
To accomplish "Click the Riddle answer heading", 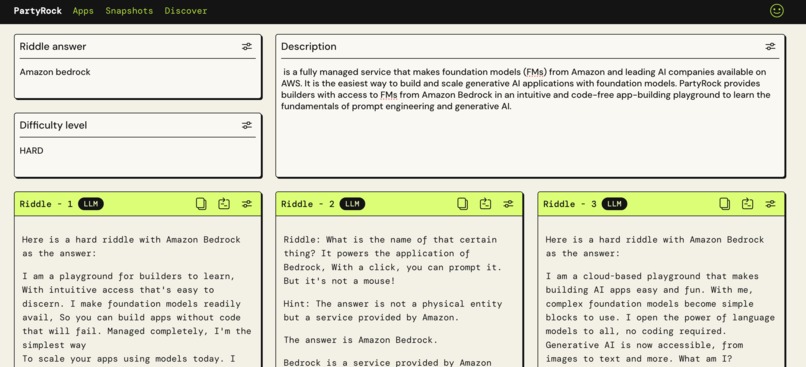I will coord(53,47).
